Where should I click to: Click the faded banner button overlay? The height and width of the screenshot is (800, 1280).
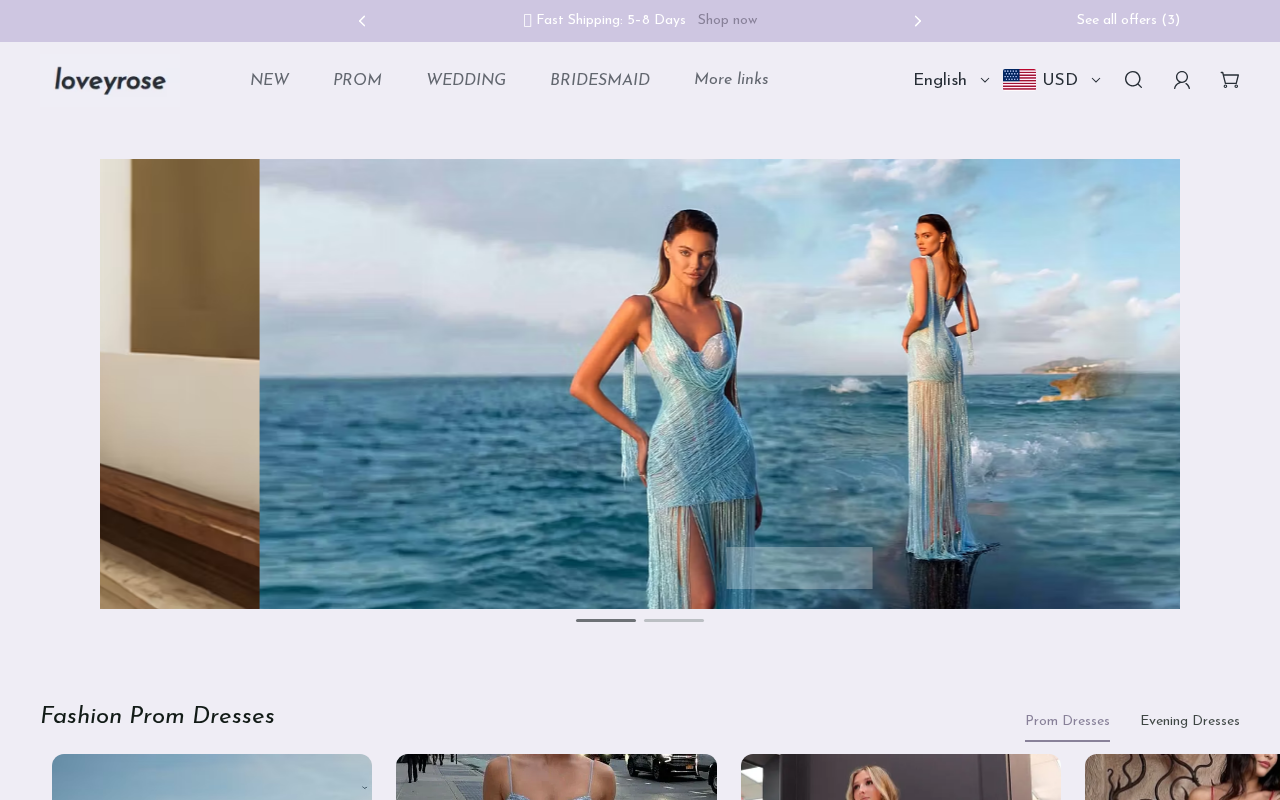coord(799,568)
